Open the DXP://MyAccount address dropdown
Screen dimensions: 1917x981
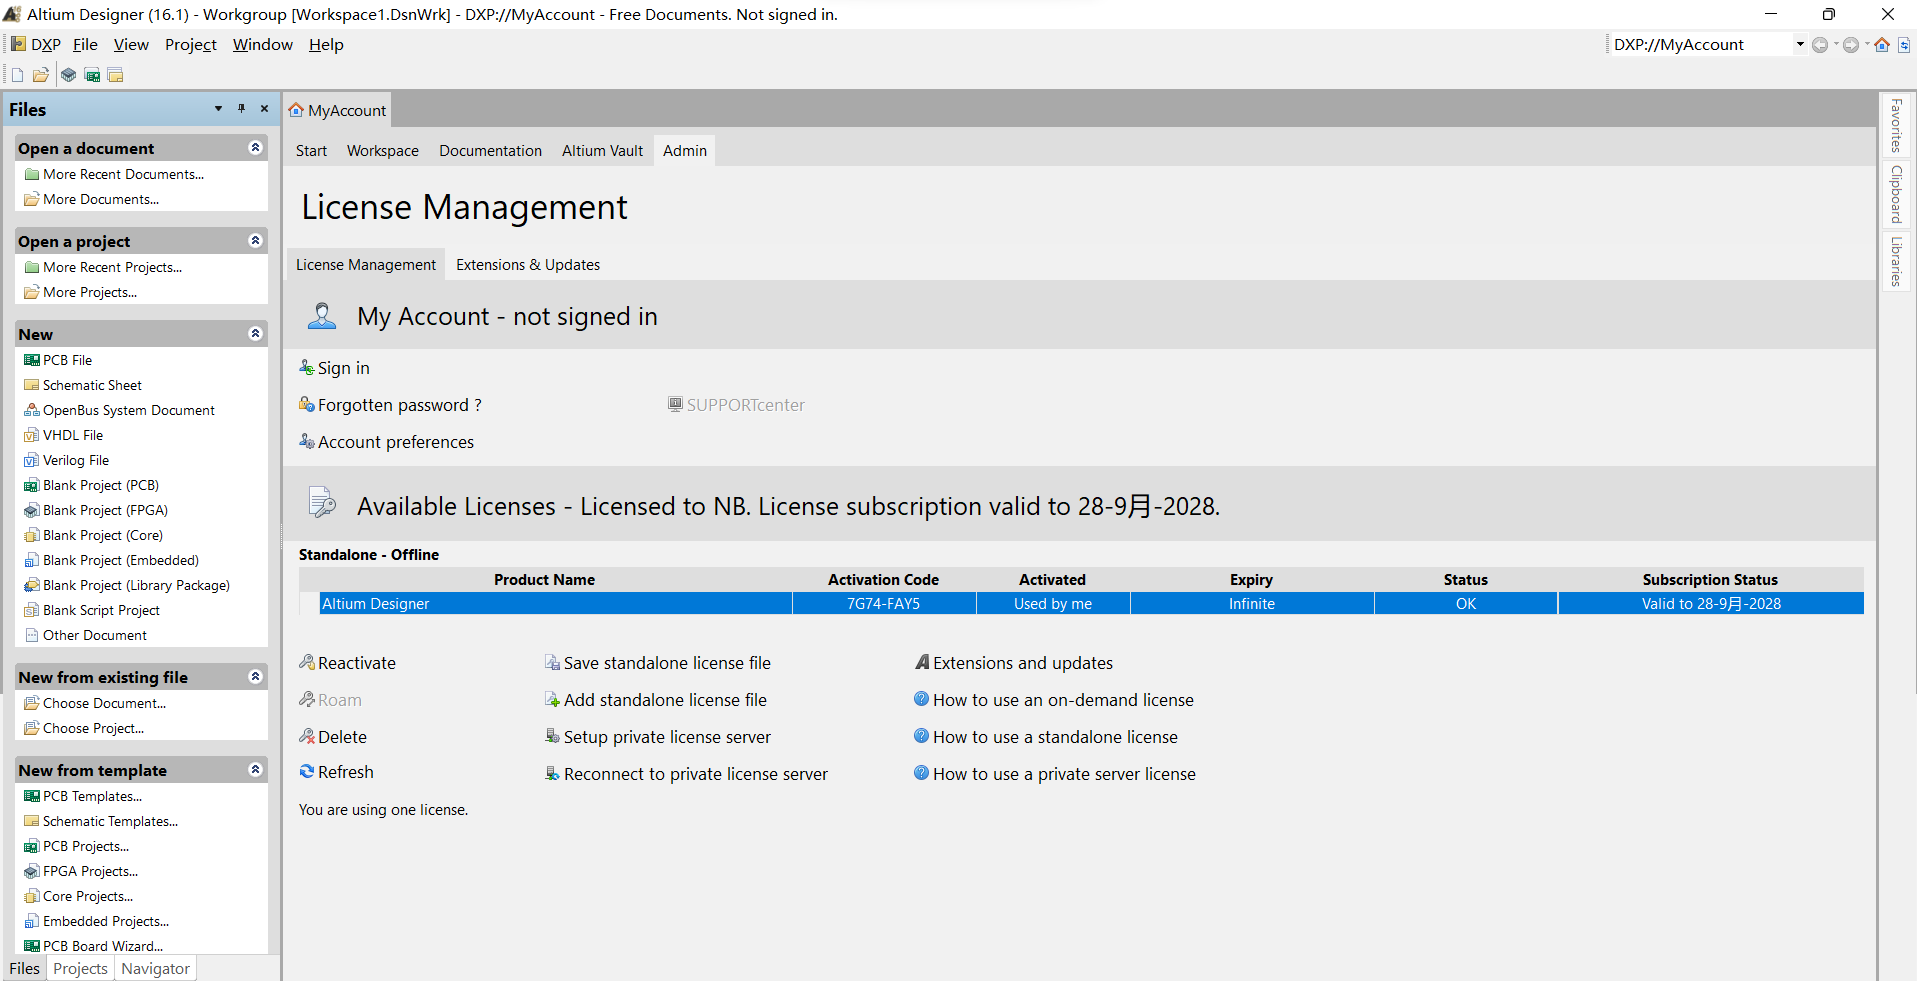pyautogui.click(x=1799, y=44)
